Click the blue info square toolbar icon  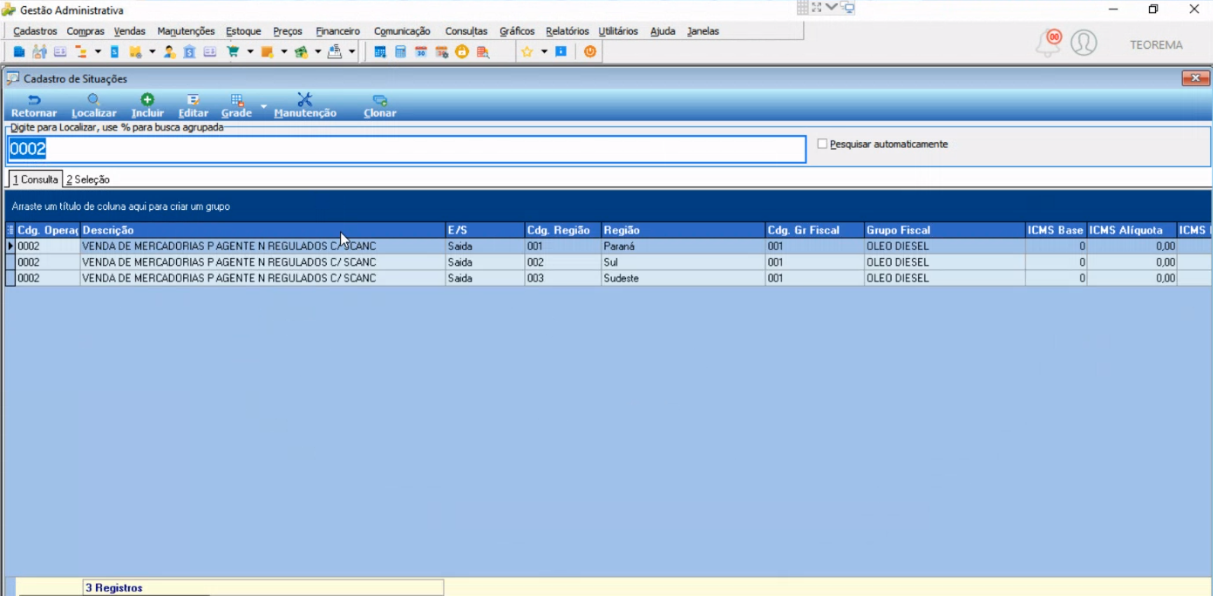tap(561, 51)
